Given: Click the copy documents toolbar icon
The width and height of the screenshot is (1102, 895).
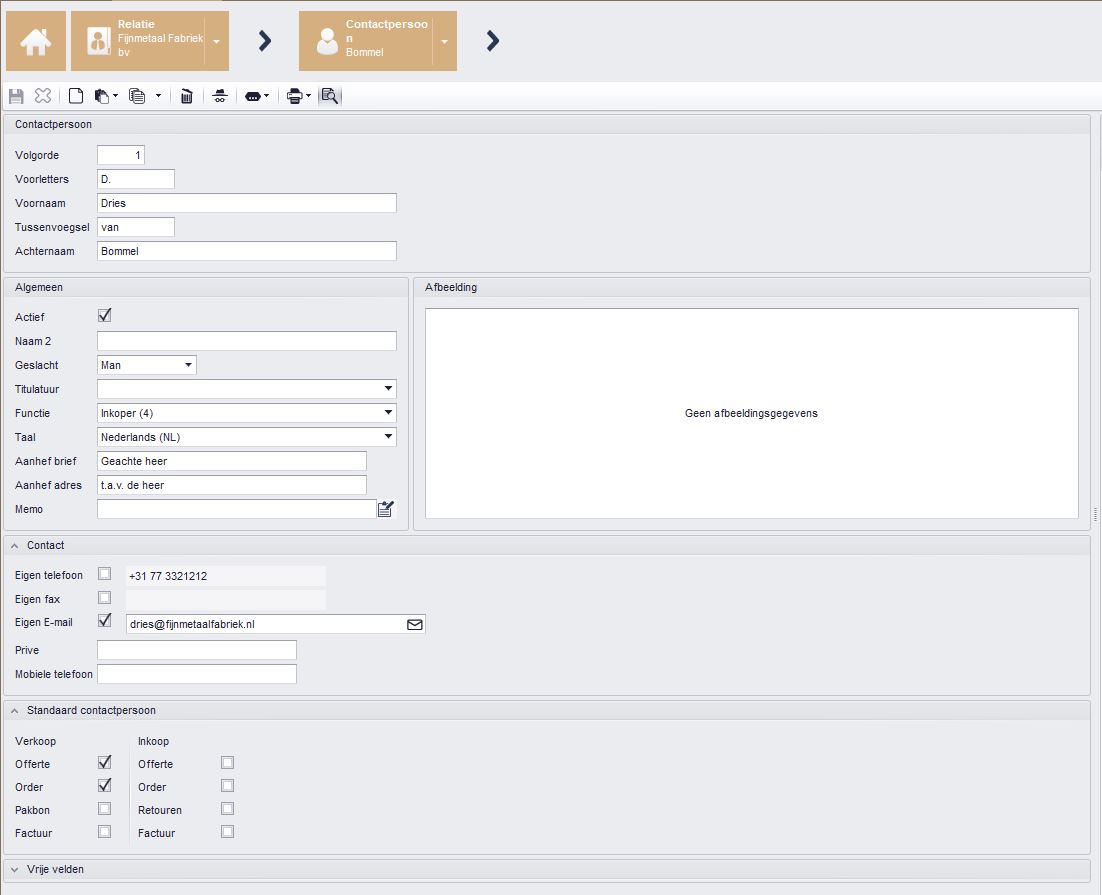Looking at the screenshot, I should 137,96.
